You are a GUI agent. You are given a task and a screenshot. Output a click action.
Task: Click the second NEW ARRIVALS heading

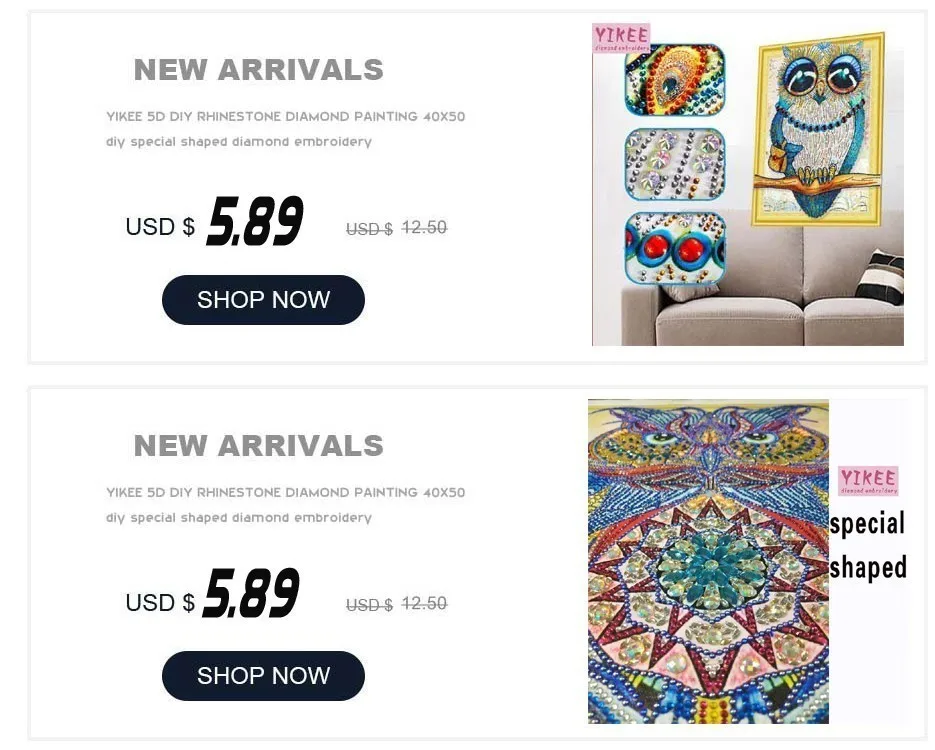[x=258, y=446]
